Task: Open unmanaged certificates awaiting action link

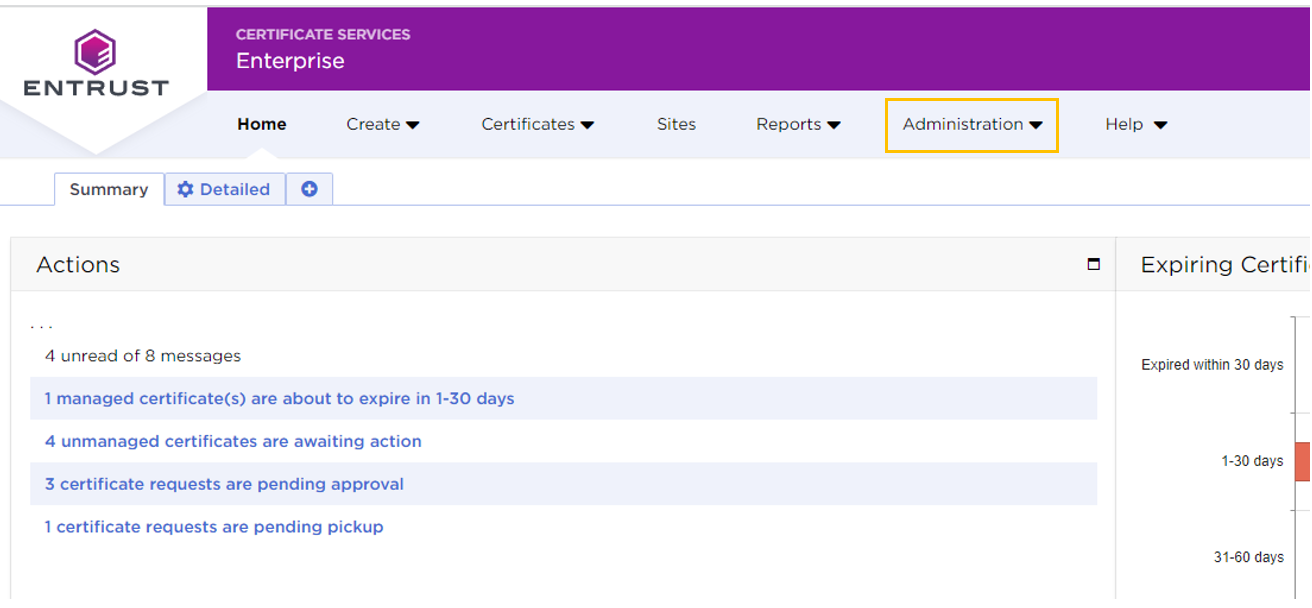Action: pos(233,441)
